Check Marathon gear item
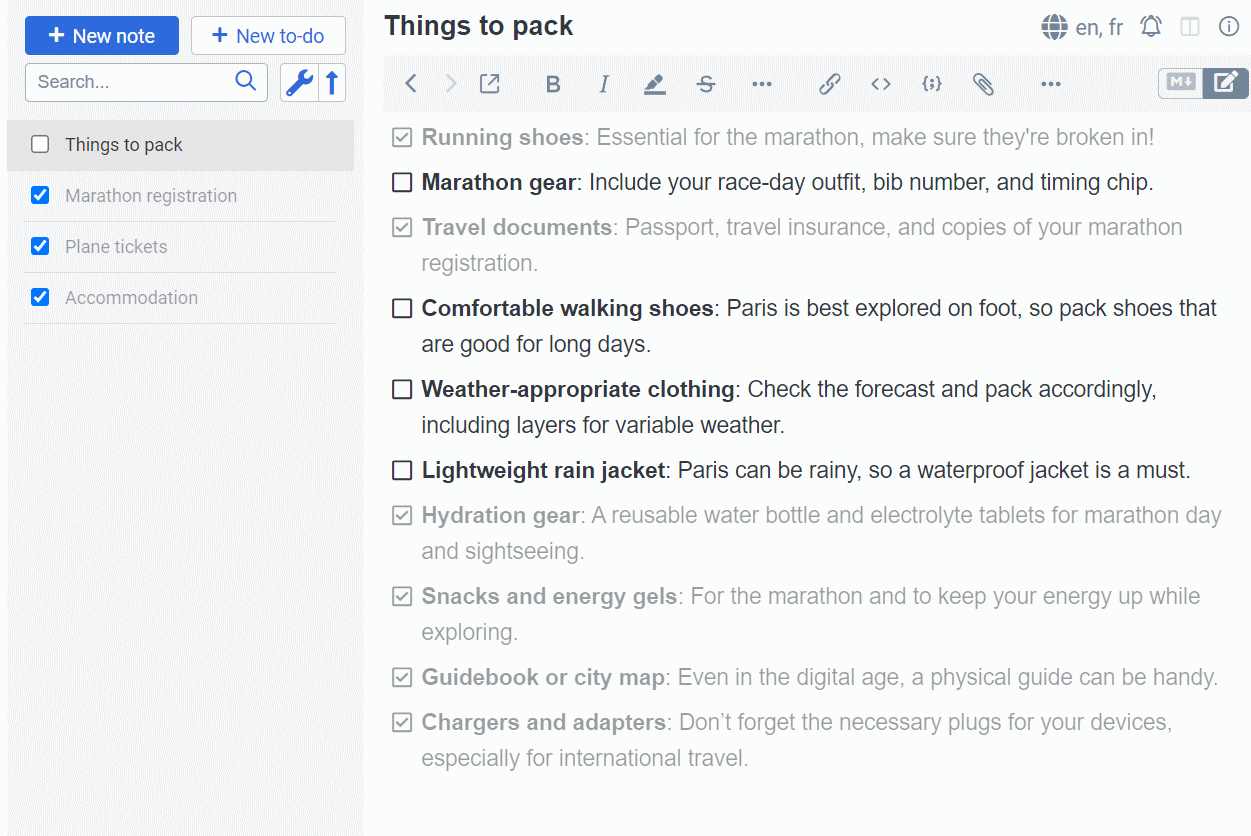 pos(402,183)
